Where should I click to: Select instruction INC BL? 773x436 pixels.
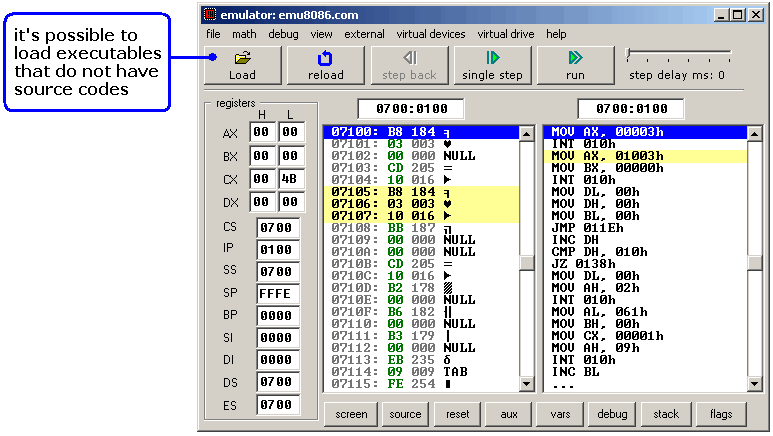645,372
